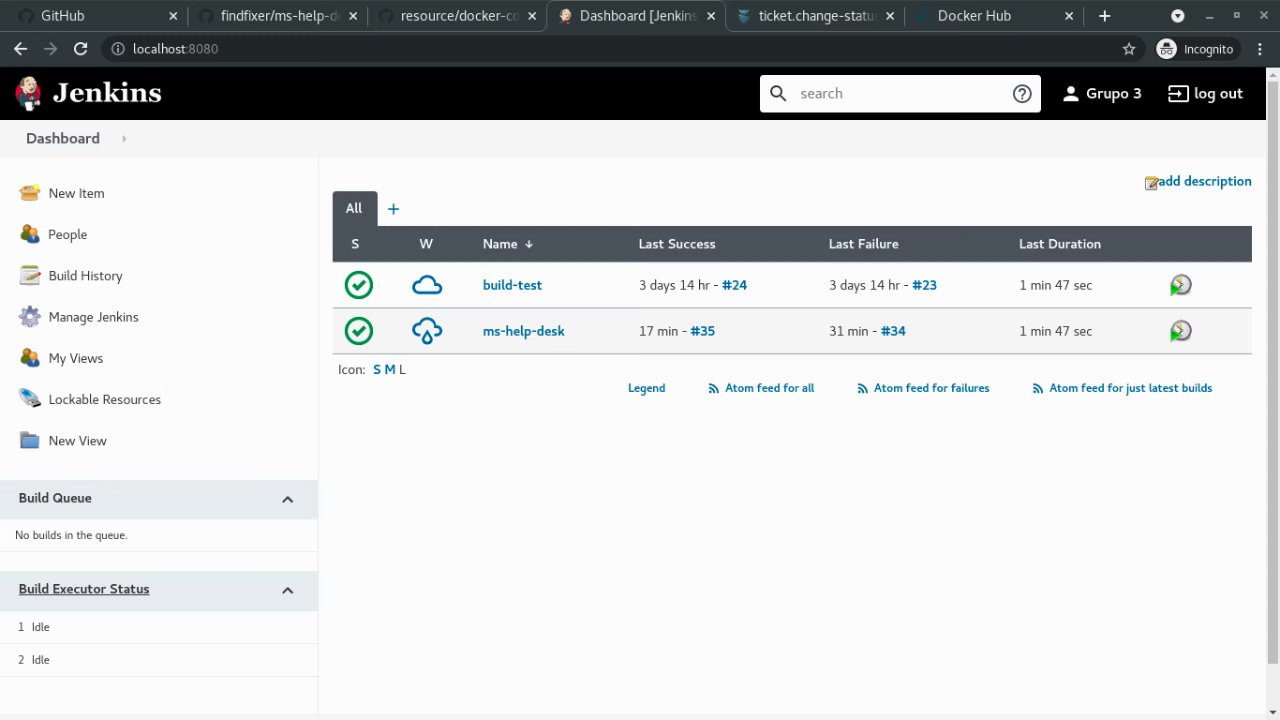Viewport: 1280px width, 720px height.
Task: Click the log out icon
Action: pos(1178,93)
